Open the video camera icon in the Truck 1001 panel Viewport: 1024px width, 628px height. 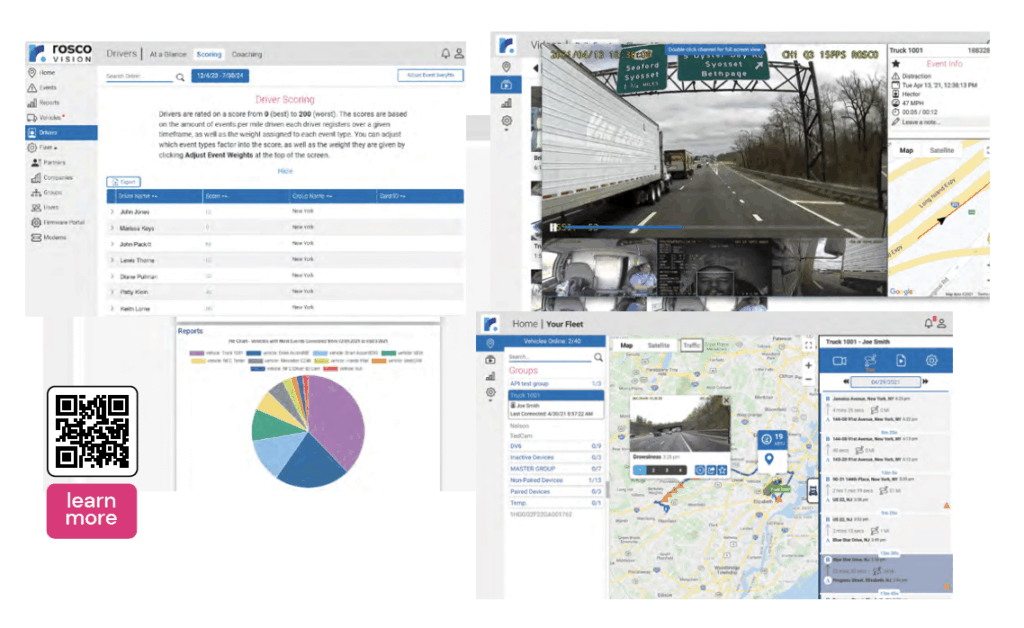tap(840, 360)
